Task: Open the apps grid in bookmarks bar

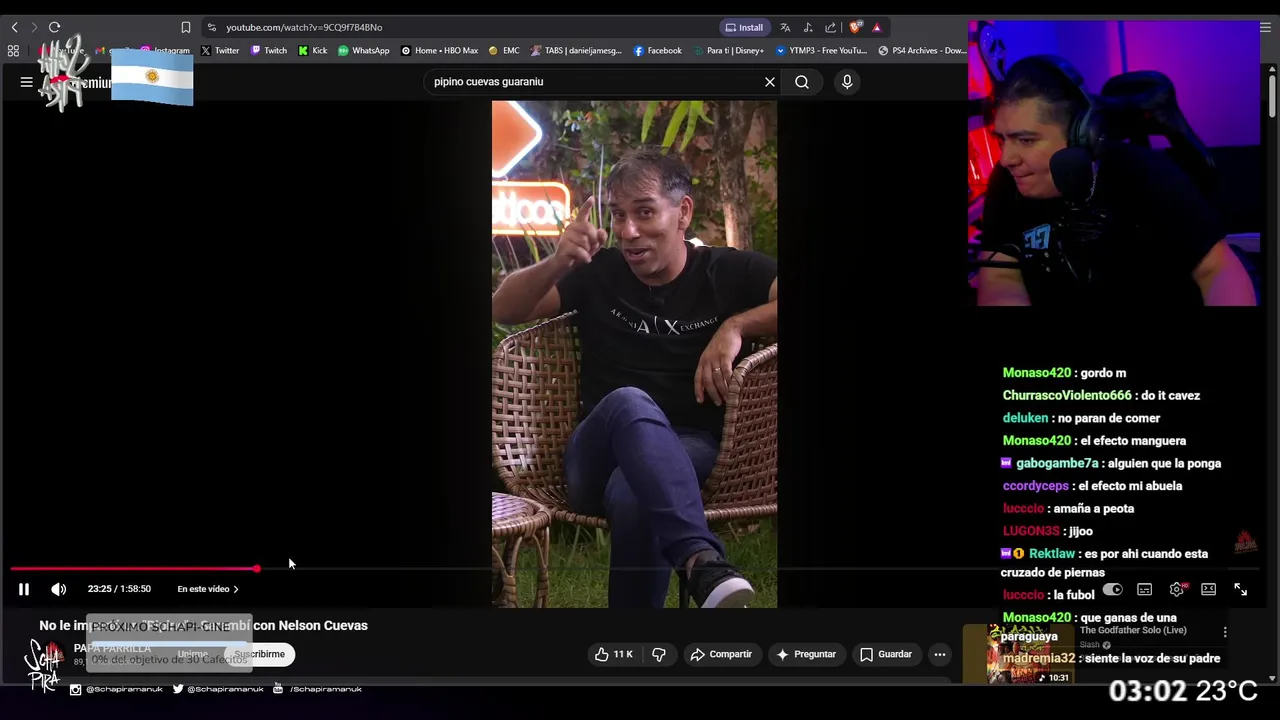Action: [x=13, y=50]
